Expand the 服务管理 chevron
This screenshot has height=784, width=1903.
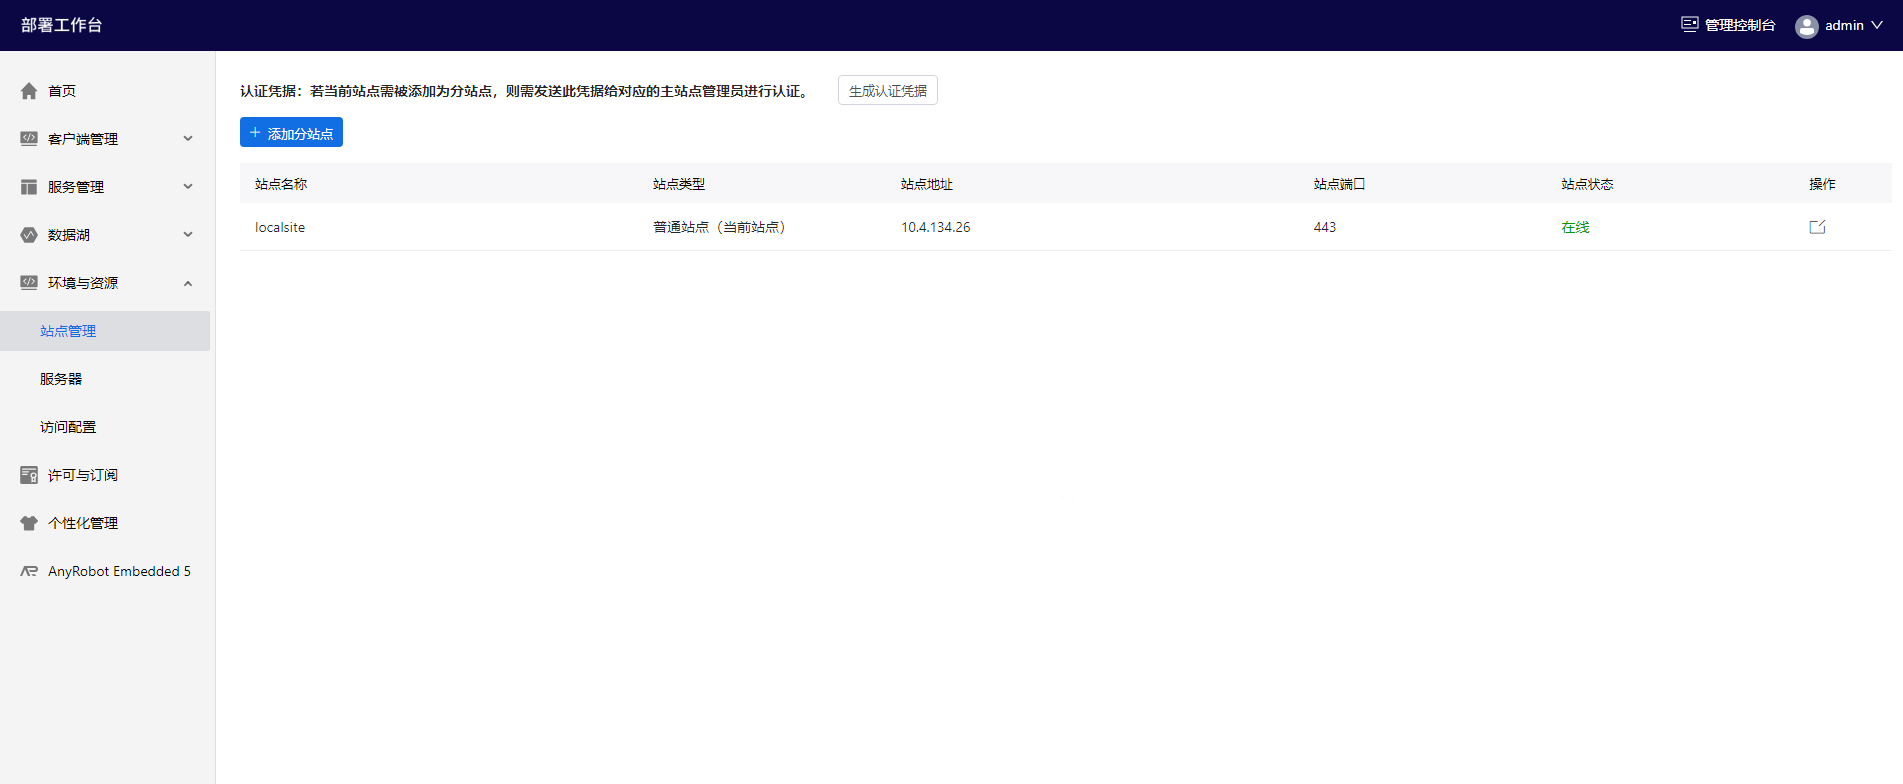[x=188, y=187]
